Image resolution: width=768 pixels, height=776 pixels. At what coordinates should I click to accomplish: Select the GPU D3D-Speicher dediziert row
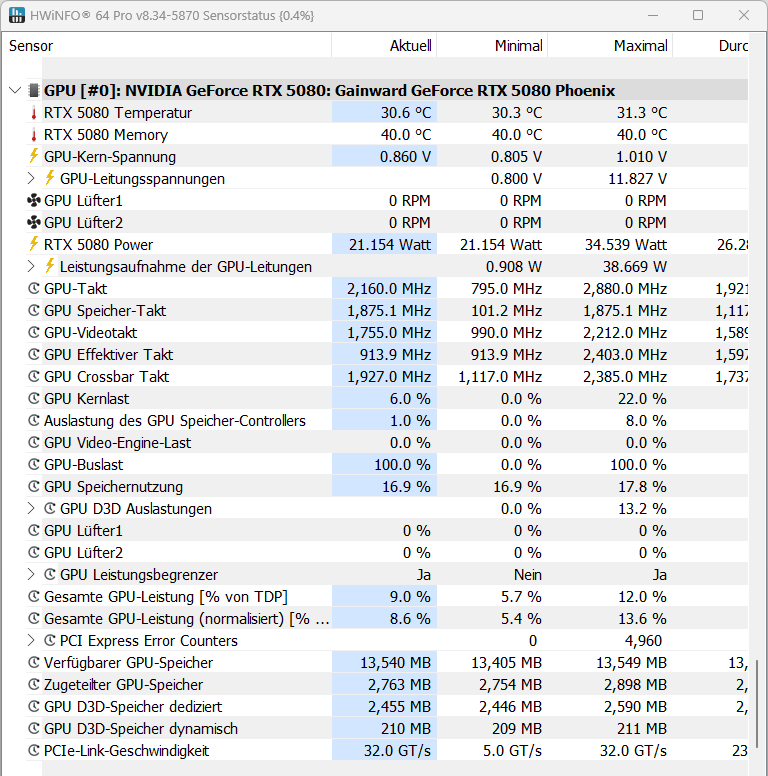[387, 707]
